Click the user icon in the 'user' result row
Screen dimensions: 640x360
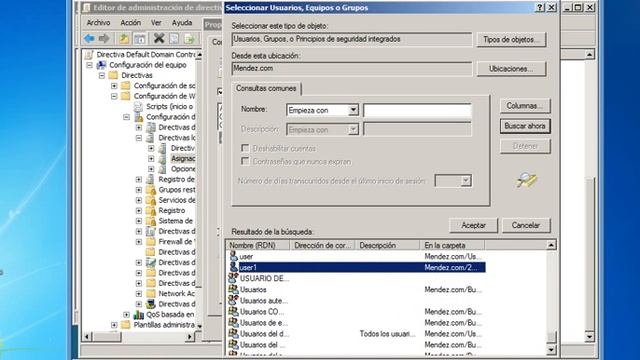[233, 256]
